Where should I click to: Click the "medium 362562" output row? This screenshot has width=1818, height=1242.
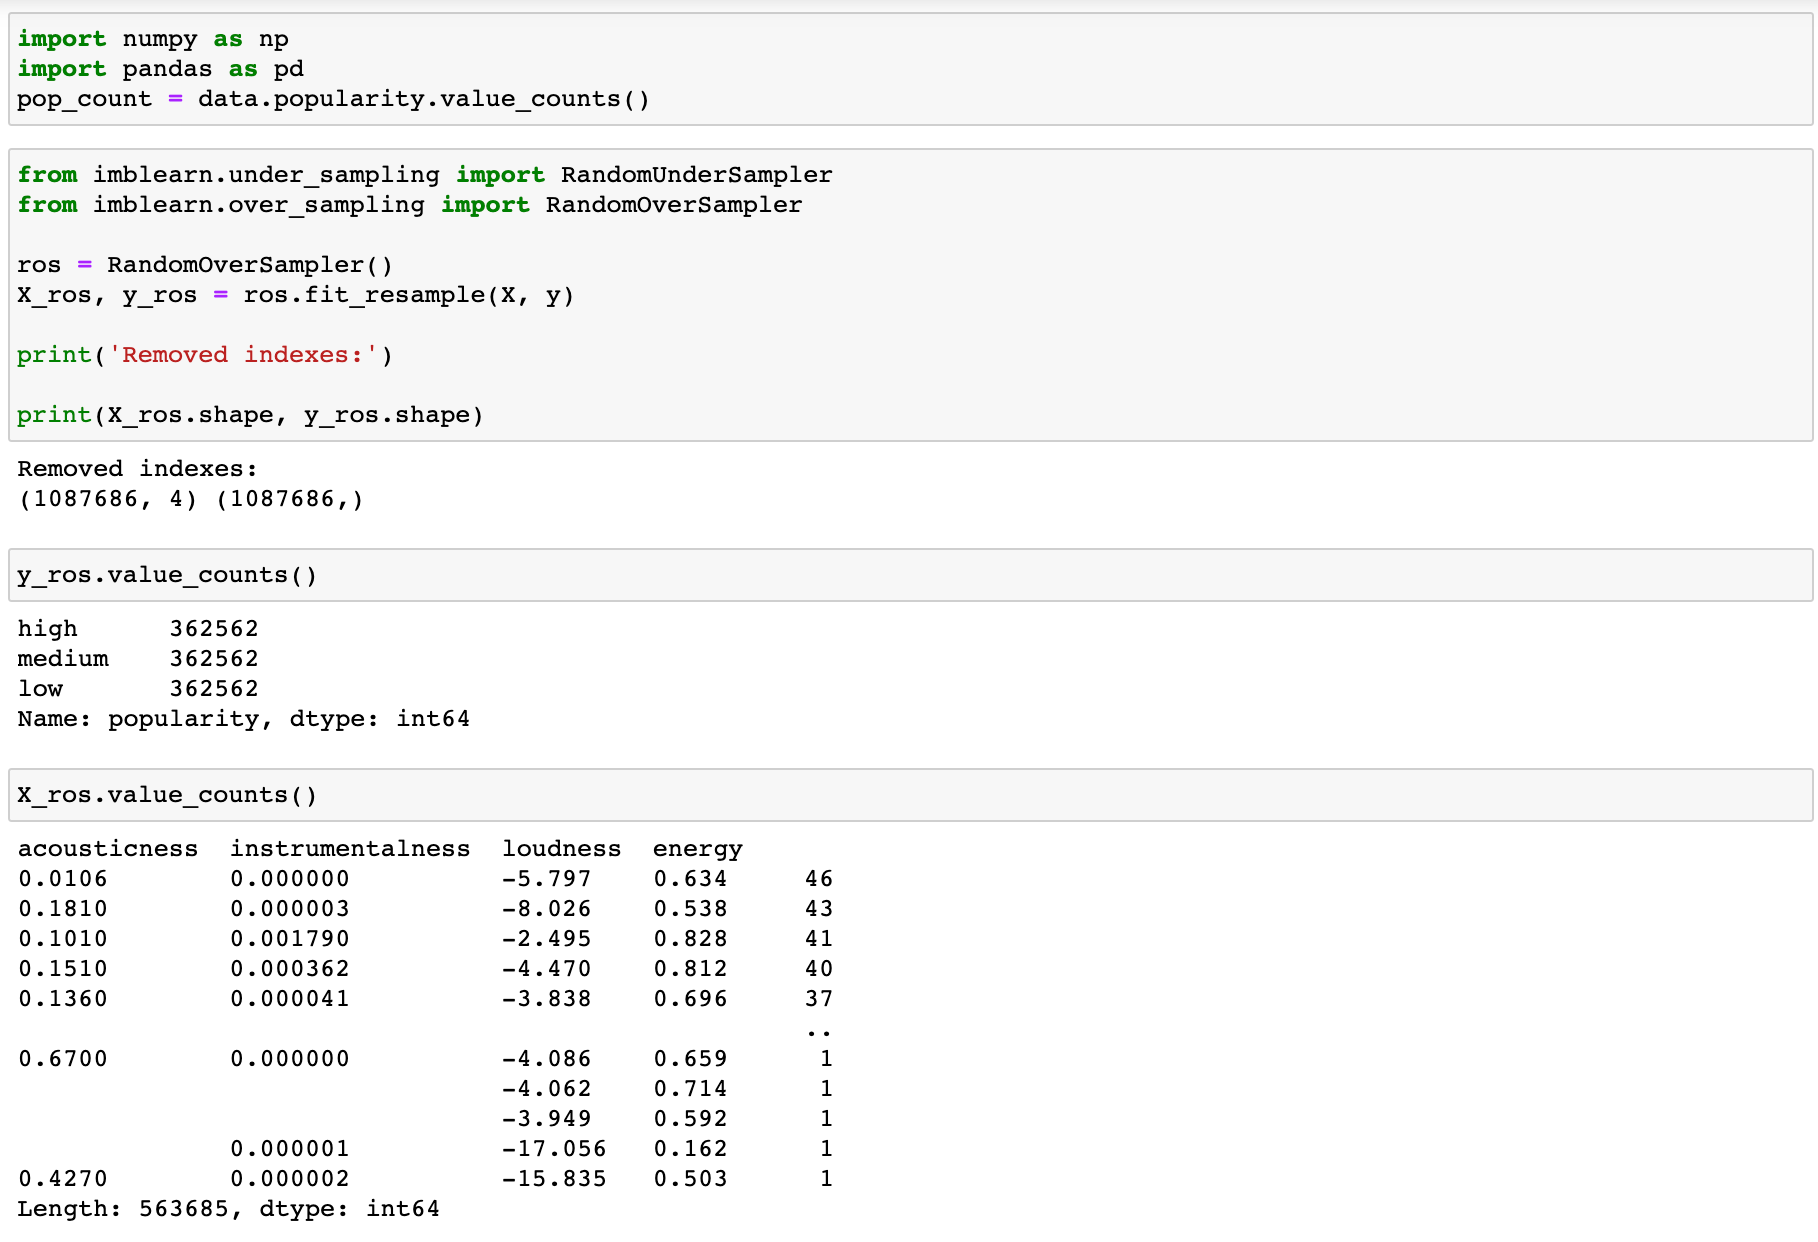tap(137, 659)
